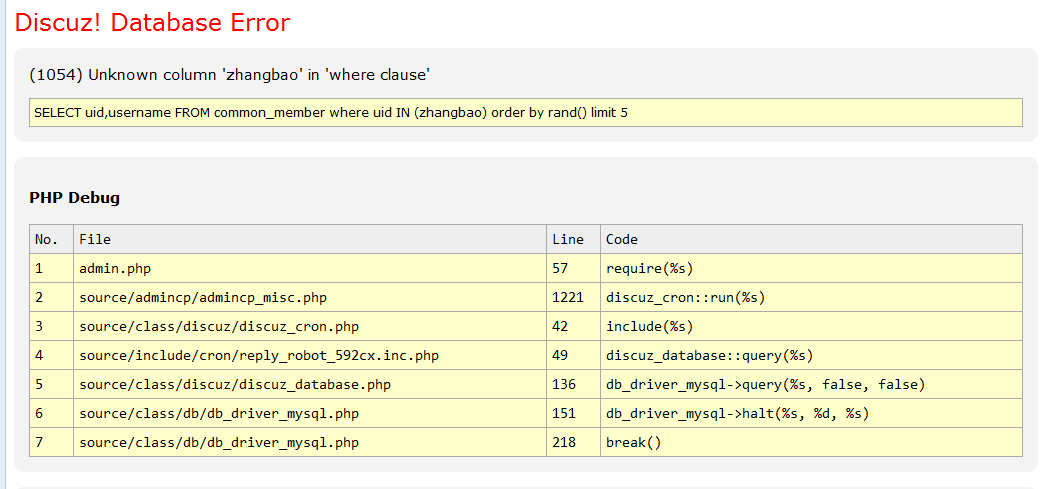Click the "PHP Debug" section heading
The width and height of the screenshot is (1053, 489).
pos(74,197)
